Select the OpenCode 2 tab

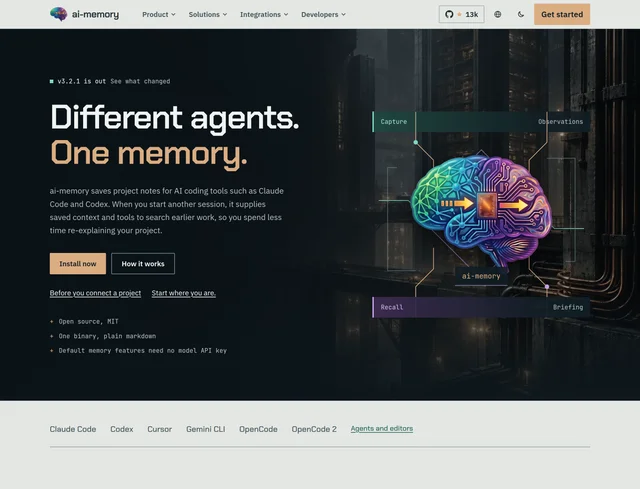click(x=314, y=429)
